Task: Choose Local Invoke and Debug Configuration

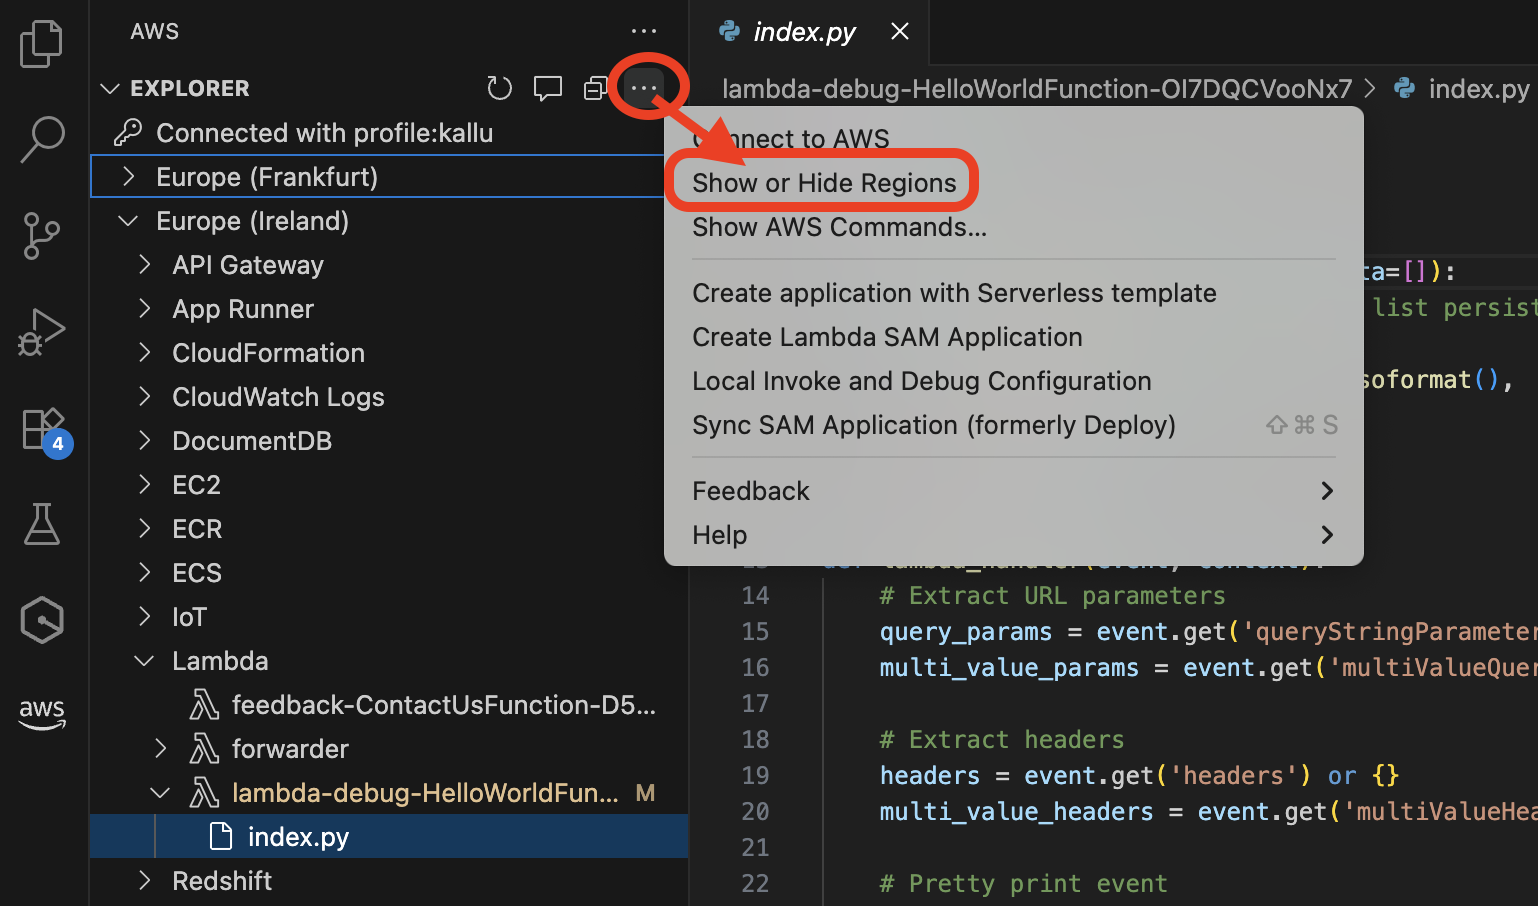Action: tap(1014, 381)
